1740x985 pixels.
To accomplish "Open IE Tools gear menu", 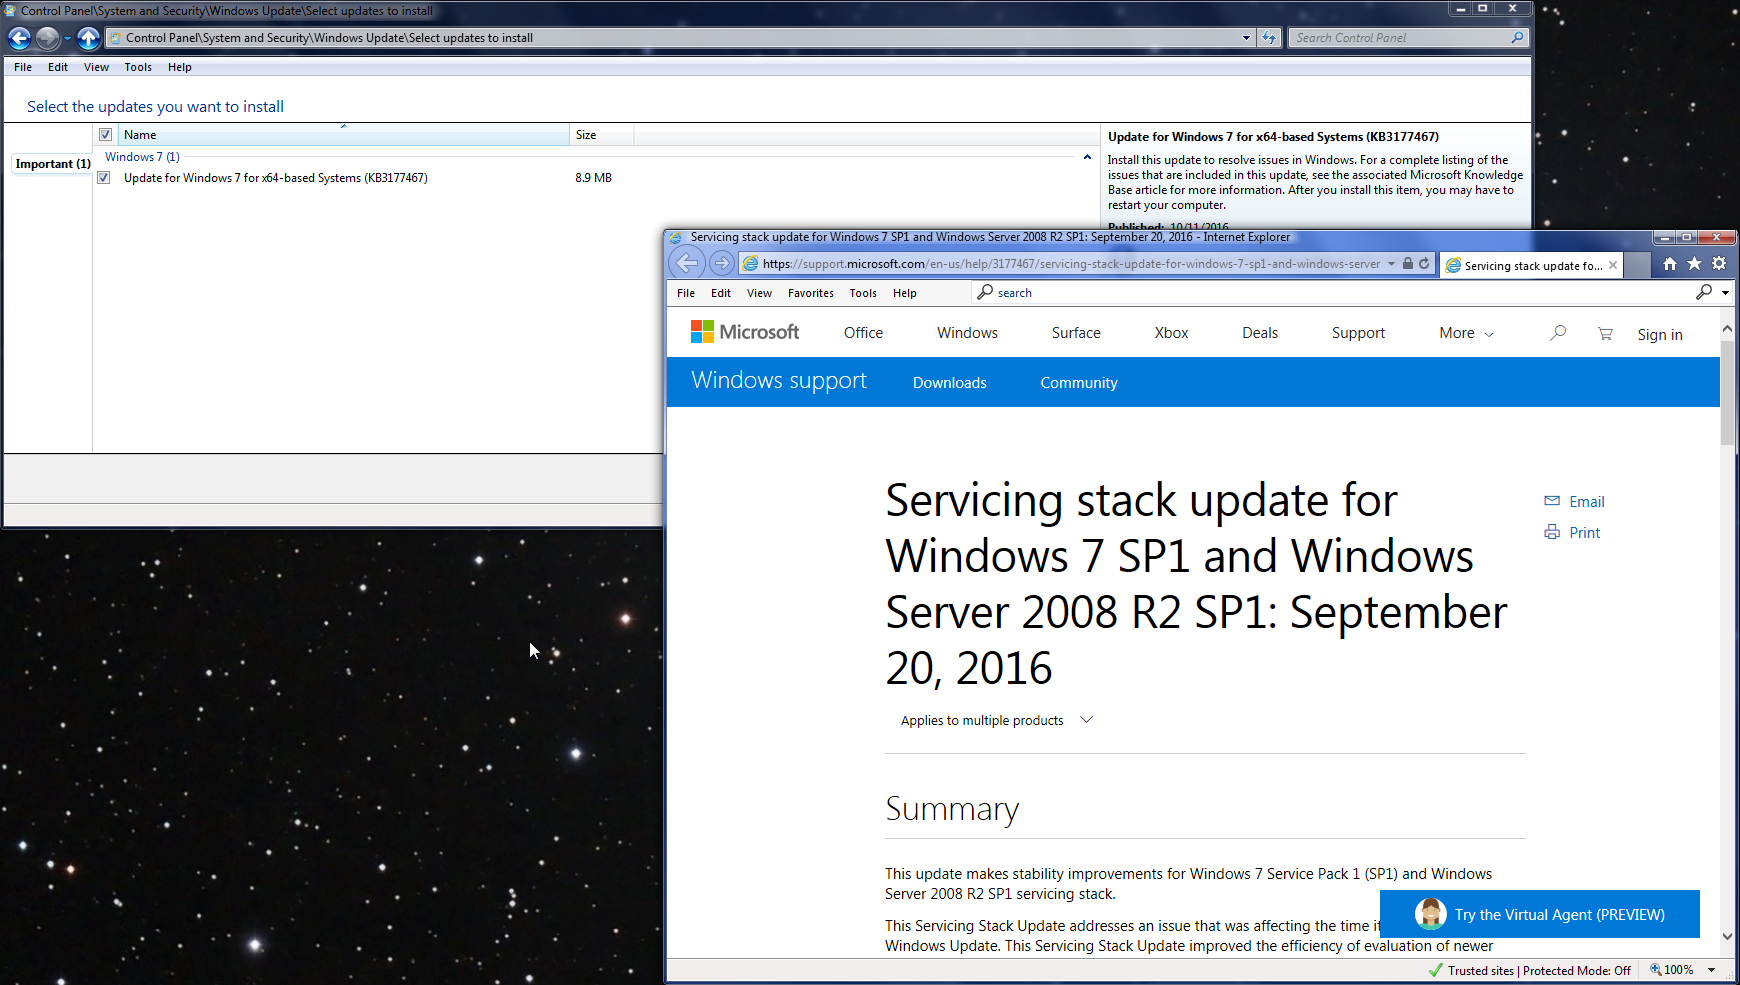I will pos(1719,264).
